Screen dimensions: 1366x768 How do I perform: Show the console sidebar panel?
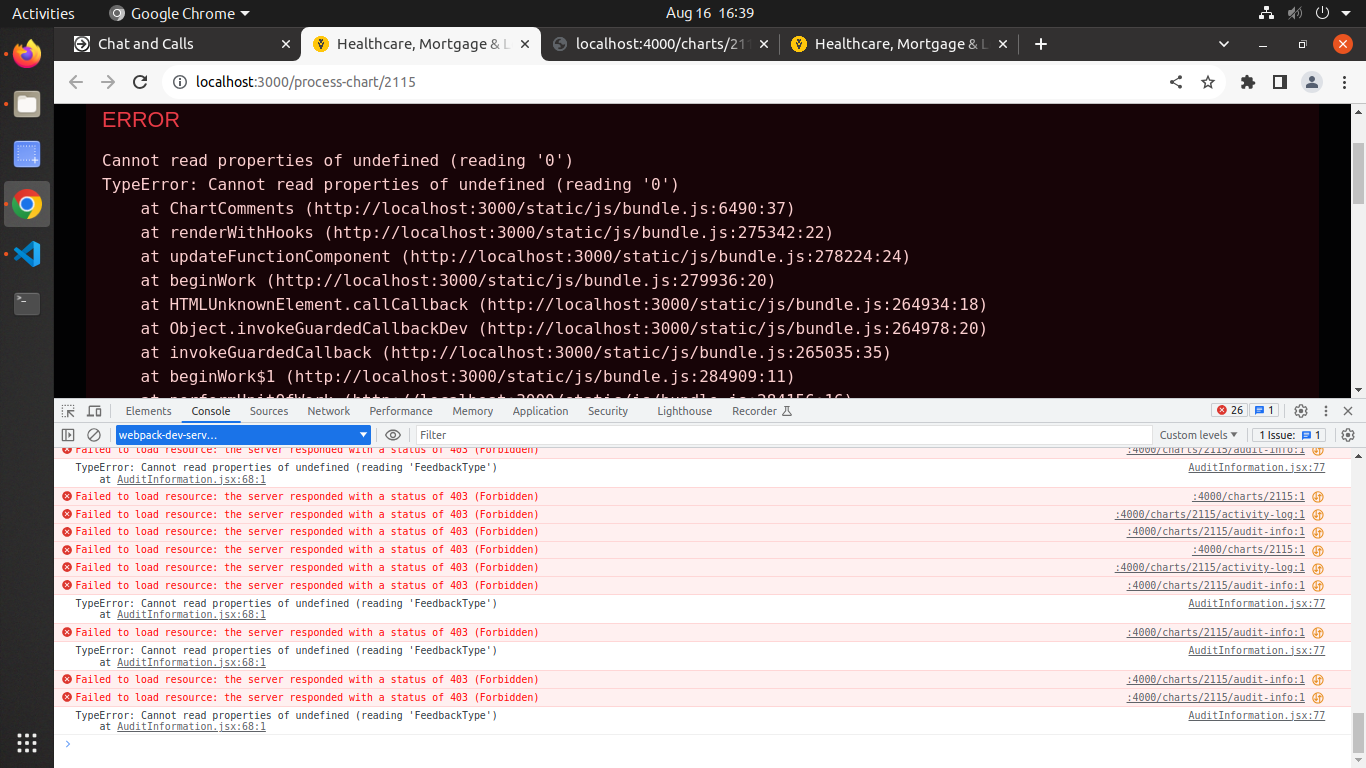click(68, 435)
